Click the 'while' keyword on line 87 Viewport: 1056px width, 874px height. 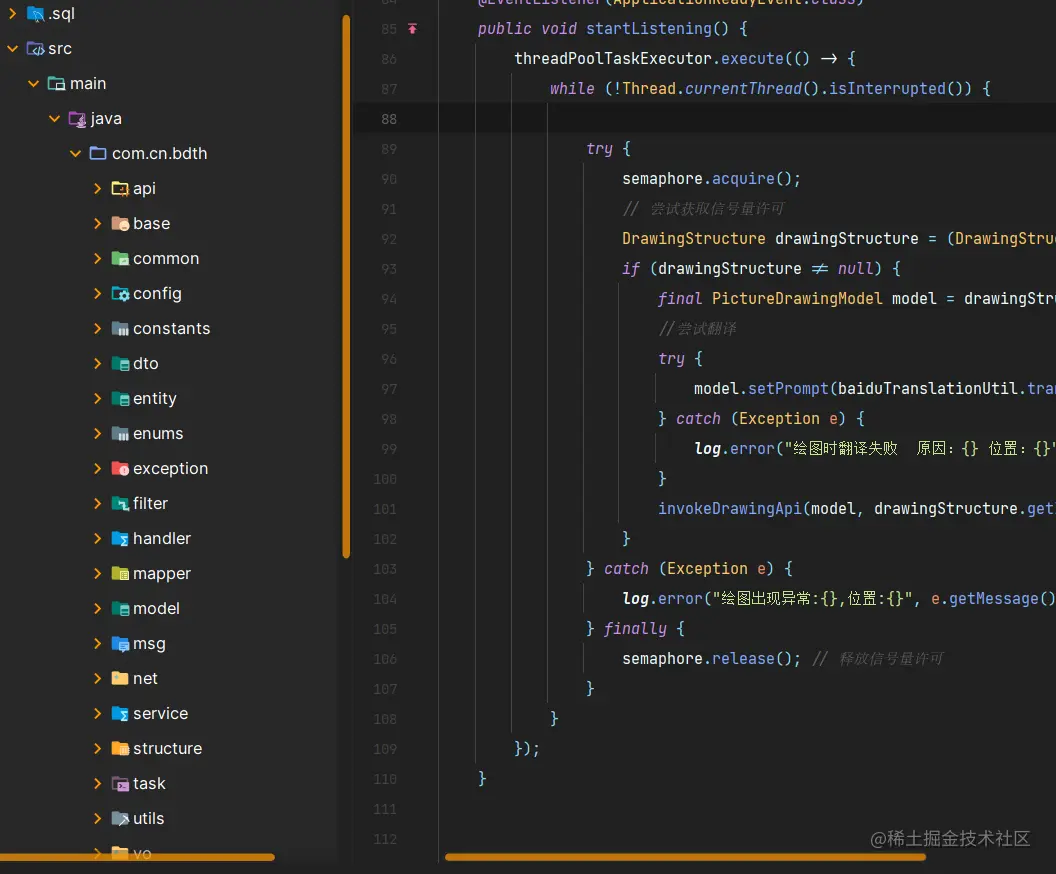point(572,88)
